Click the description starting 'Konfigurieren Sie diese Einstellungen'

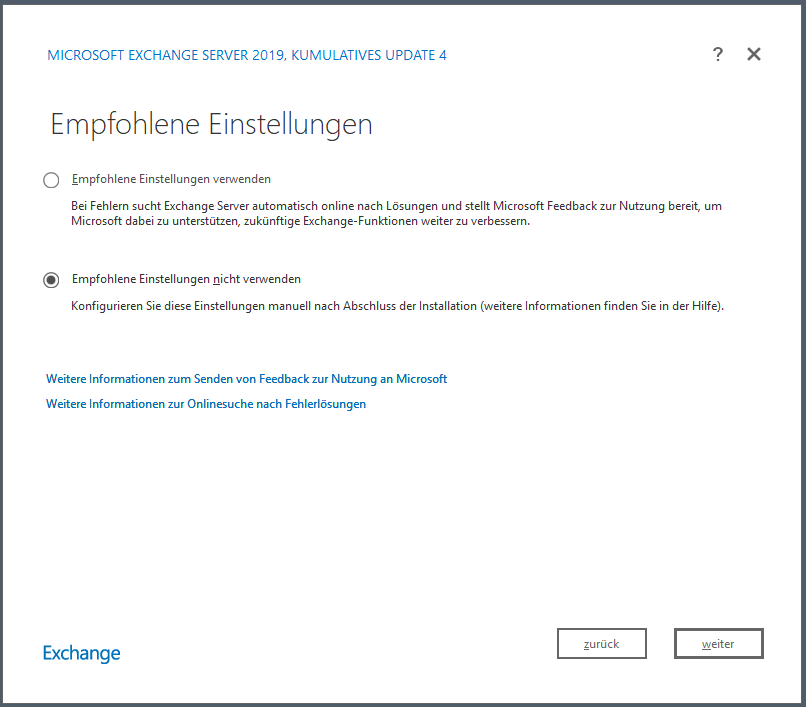pyautogui.click(x=397, y=306)
